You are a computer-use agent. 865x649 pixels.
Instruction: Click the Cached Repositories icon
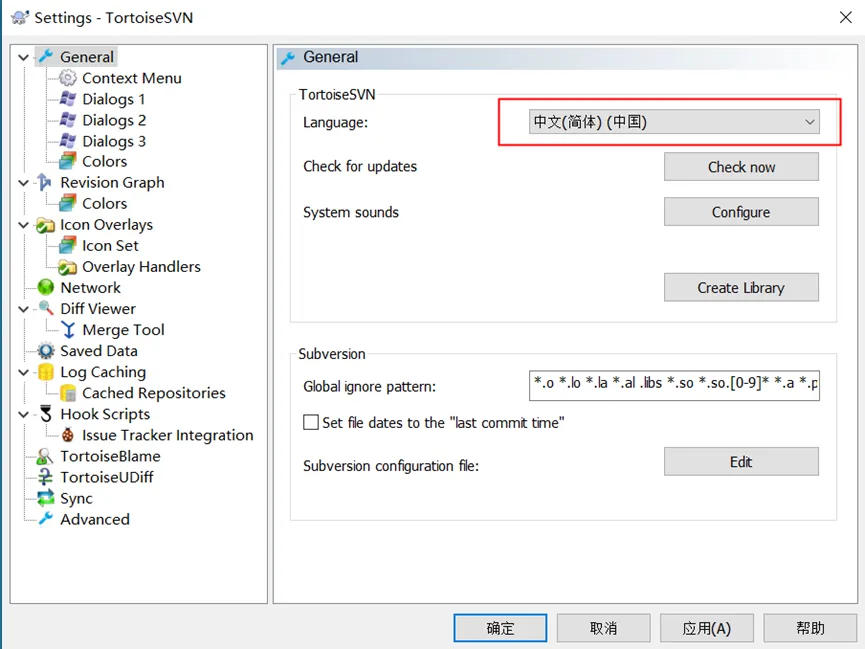[68, 393]
